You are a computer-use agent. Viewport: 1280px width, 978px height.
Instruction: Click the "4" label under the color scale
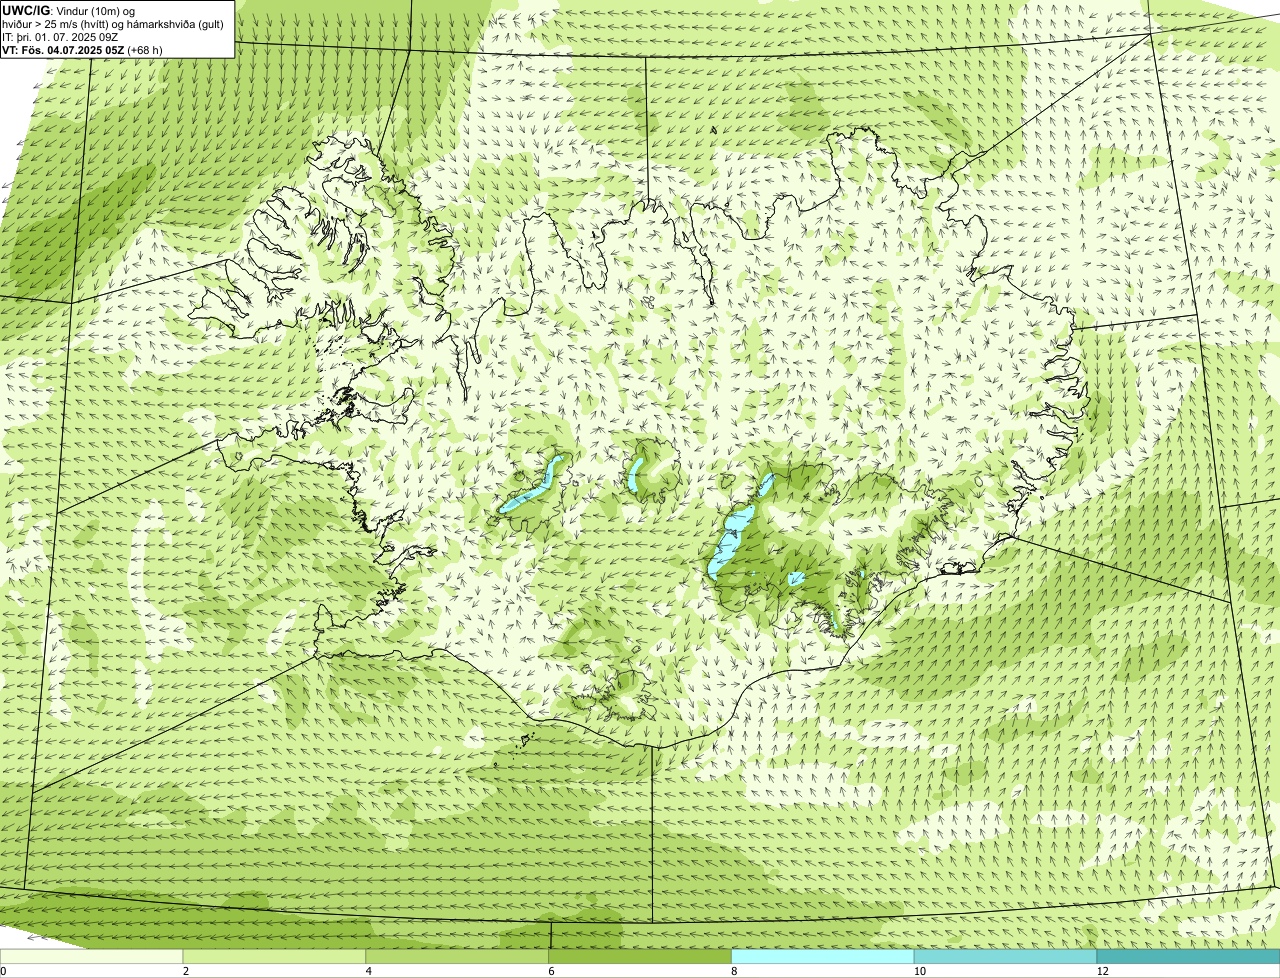(x=369, y=971)
